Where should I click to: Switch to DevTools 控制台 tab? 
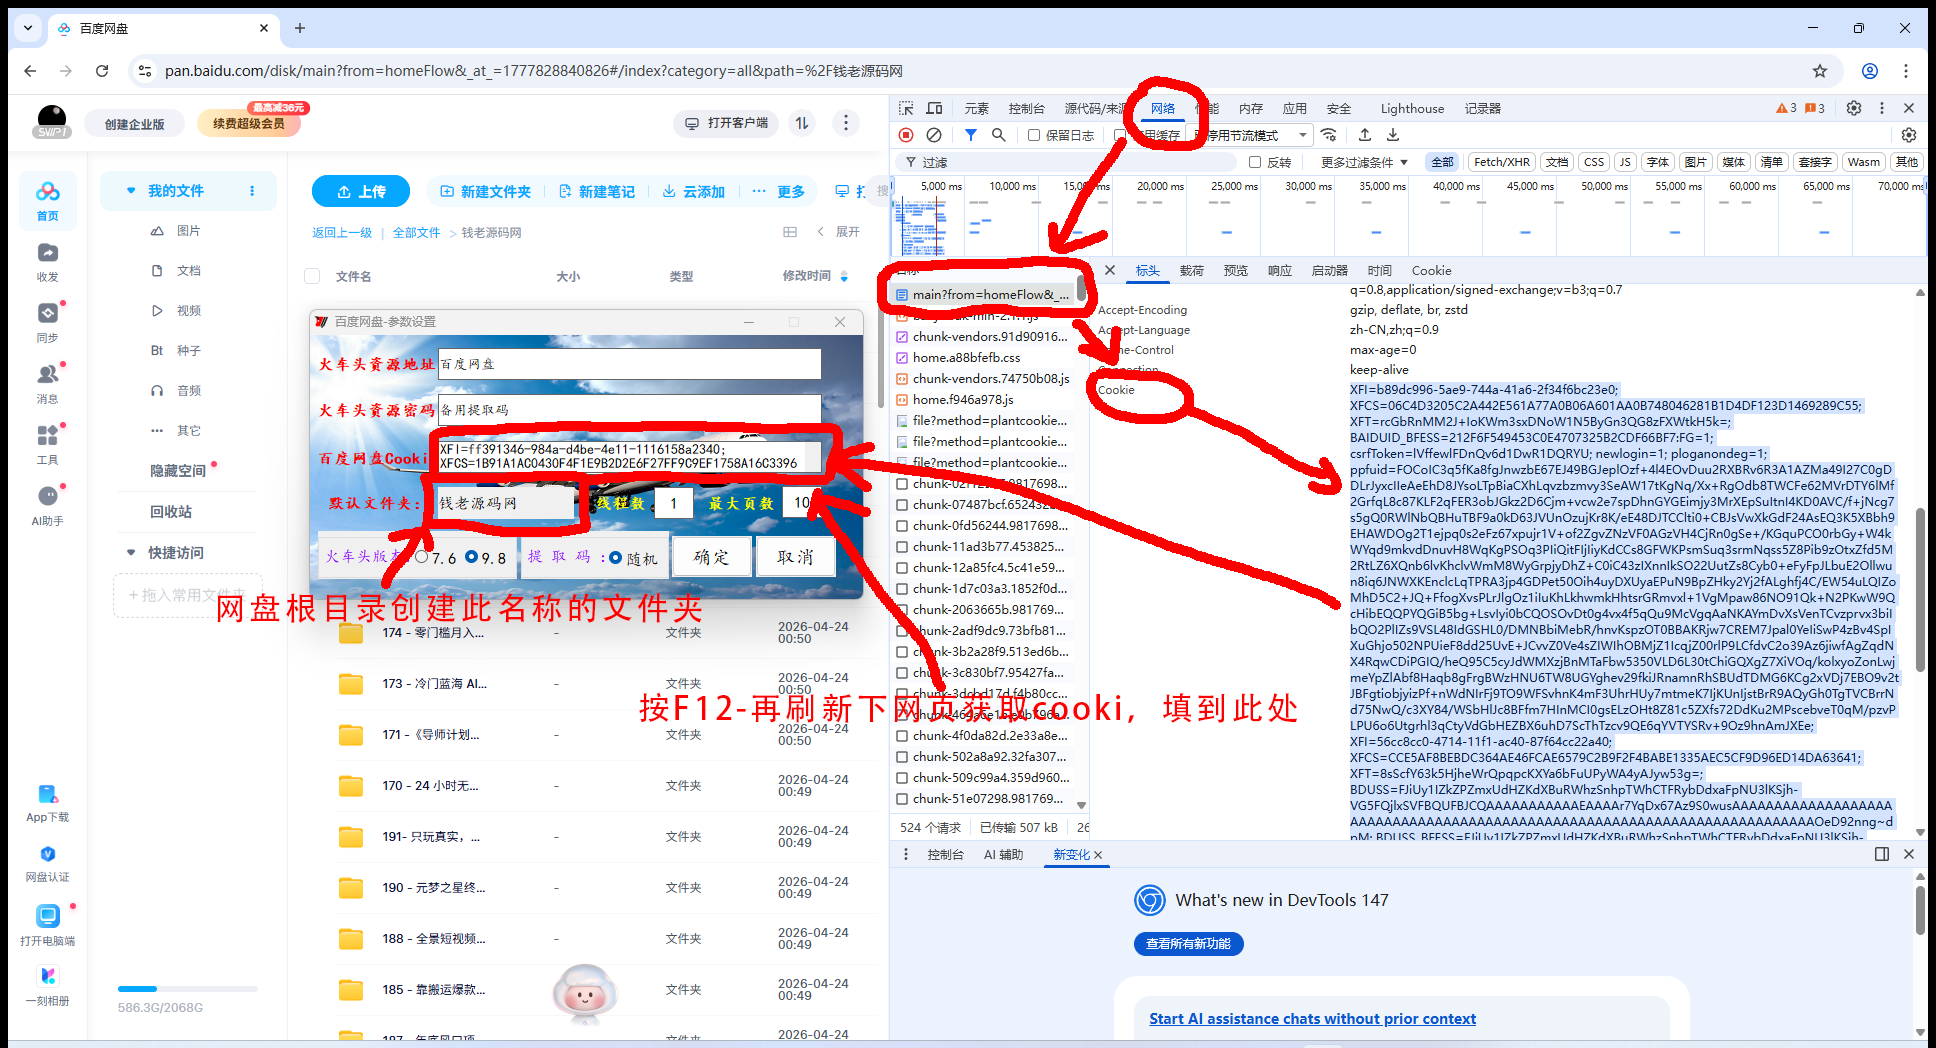coord(1026,108)
